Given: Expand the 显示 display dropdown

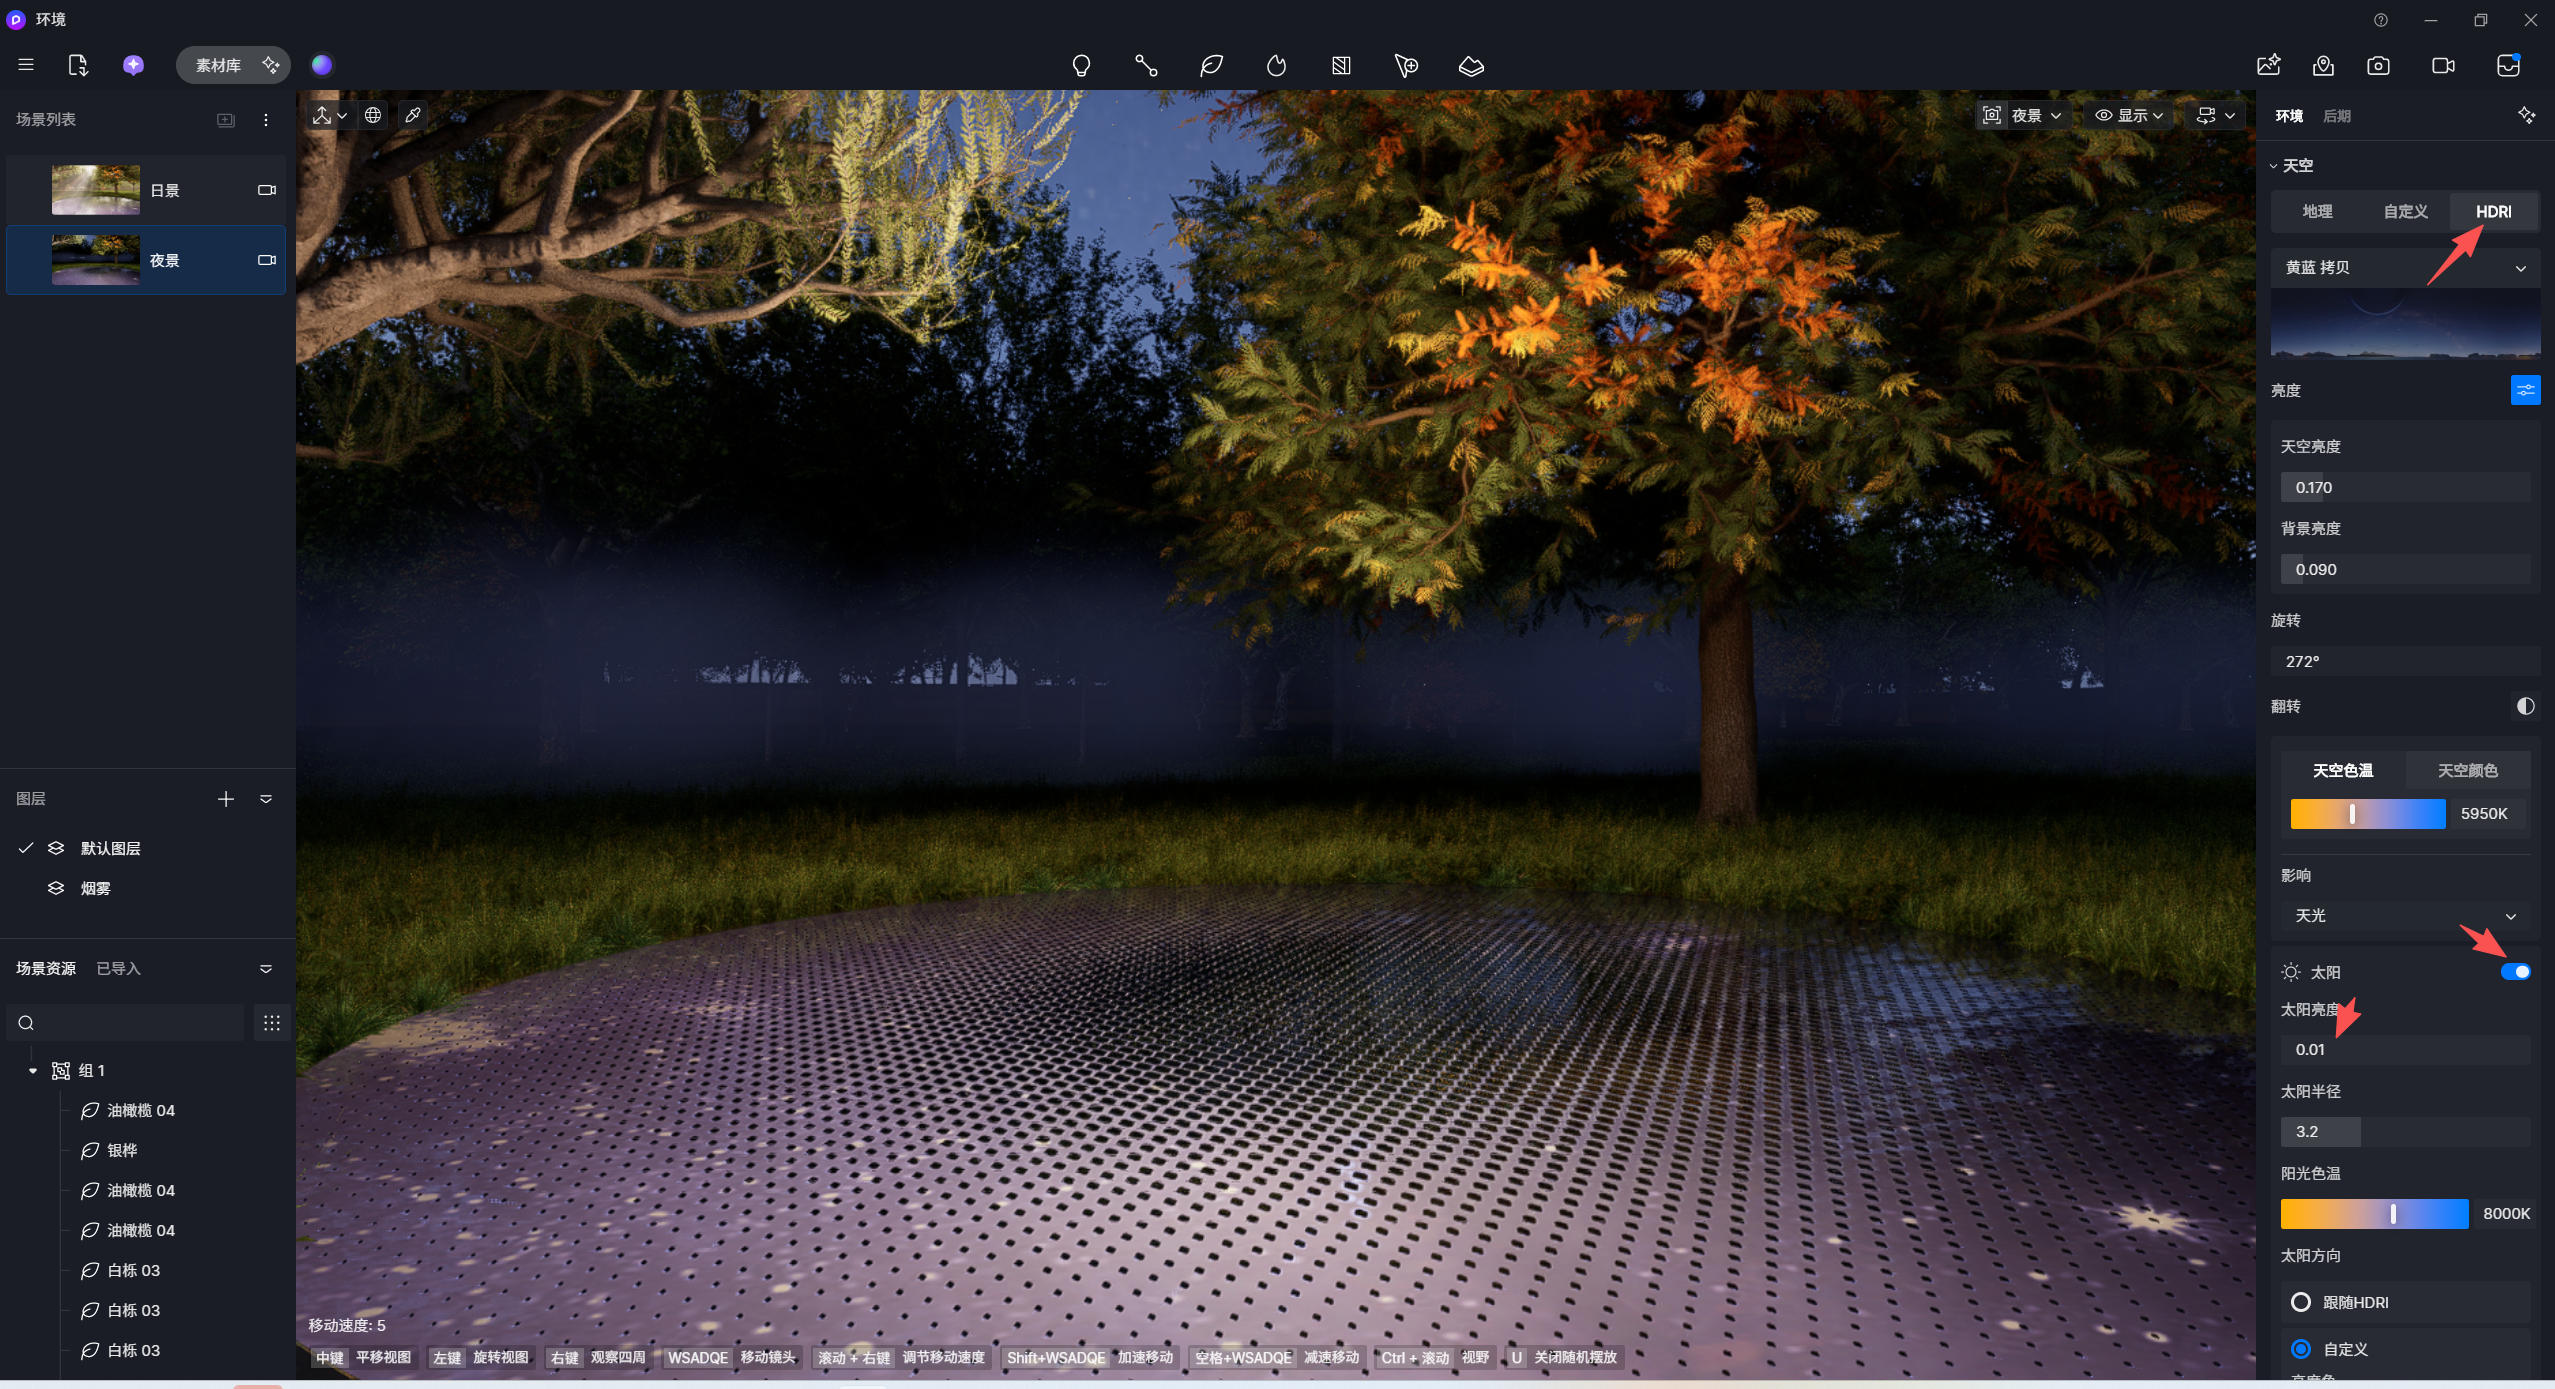Looking at the screenshot, I should click(x=2129, y=116).
